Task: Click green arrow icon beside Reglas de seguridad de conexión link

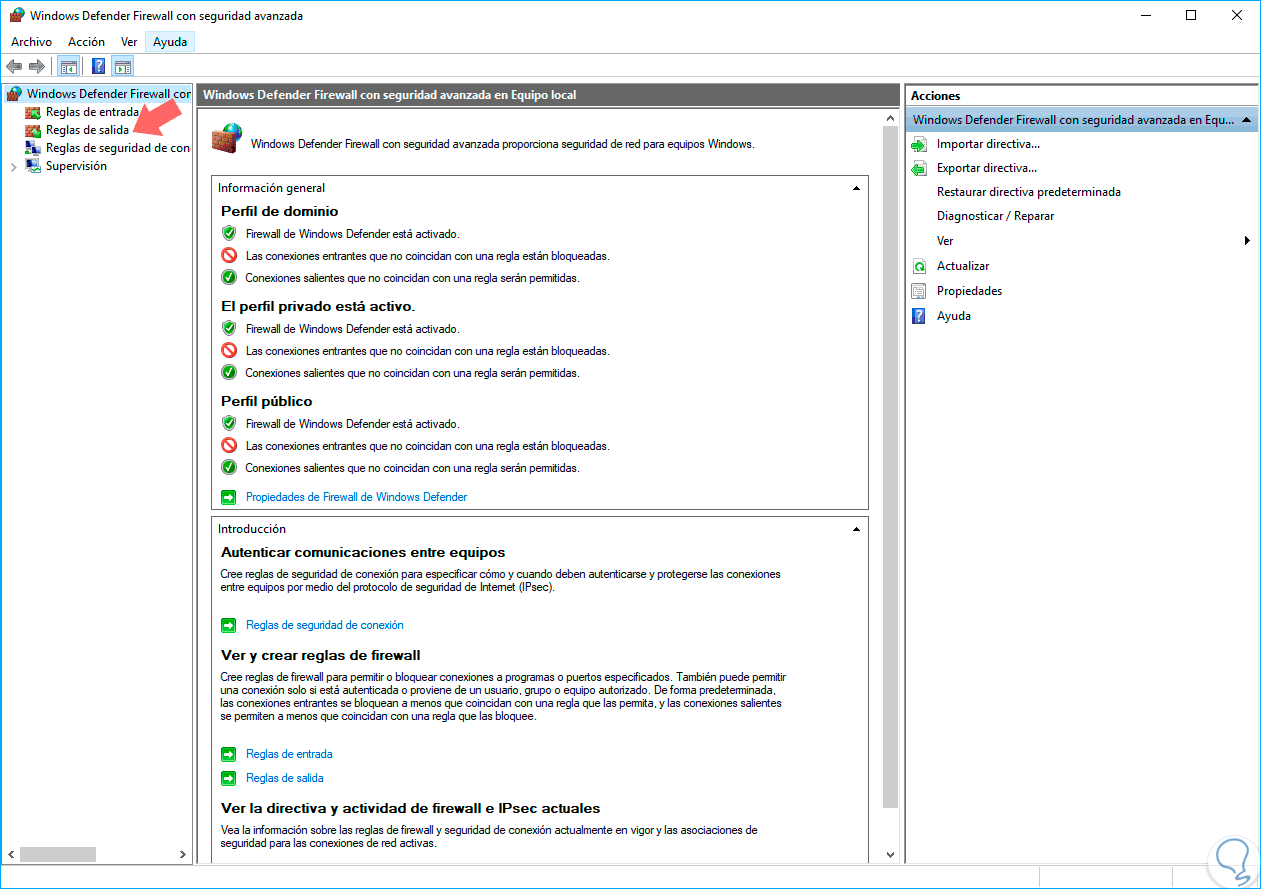Action: click(x=228, y=625)
